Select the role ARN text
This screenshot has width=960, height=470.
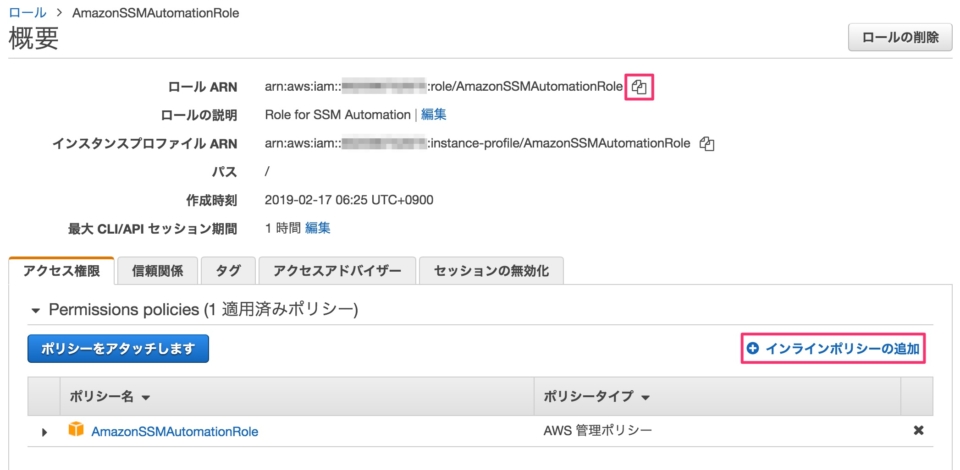tap(443, 87)
